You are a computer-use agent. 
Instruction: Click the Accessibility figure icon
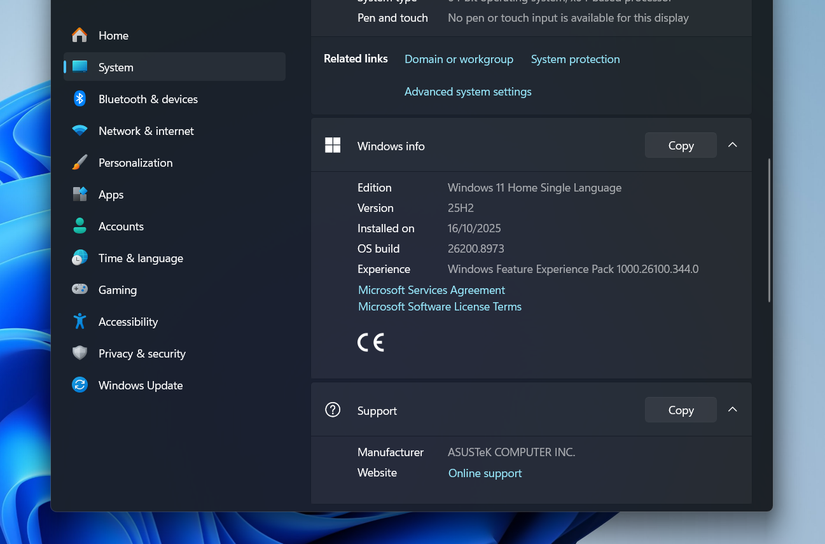coord(79,321)
